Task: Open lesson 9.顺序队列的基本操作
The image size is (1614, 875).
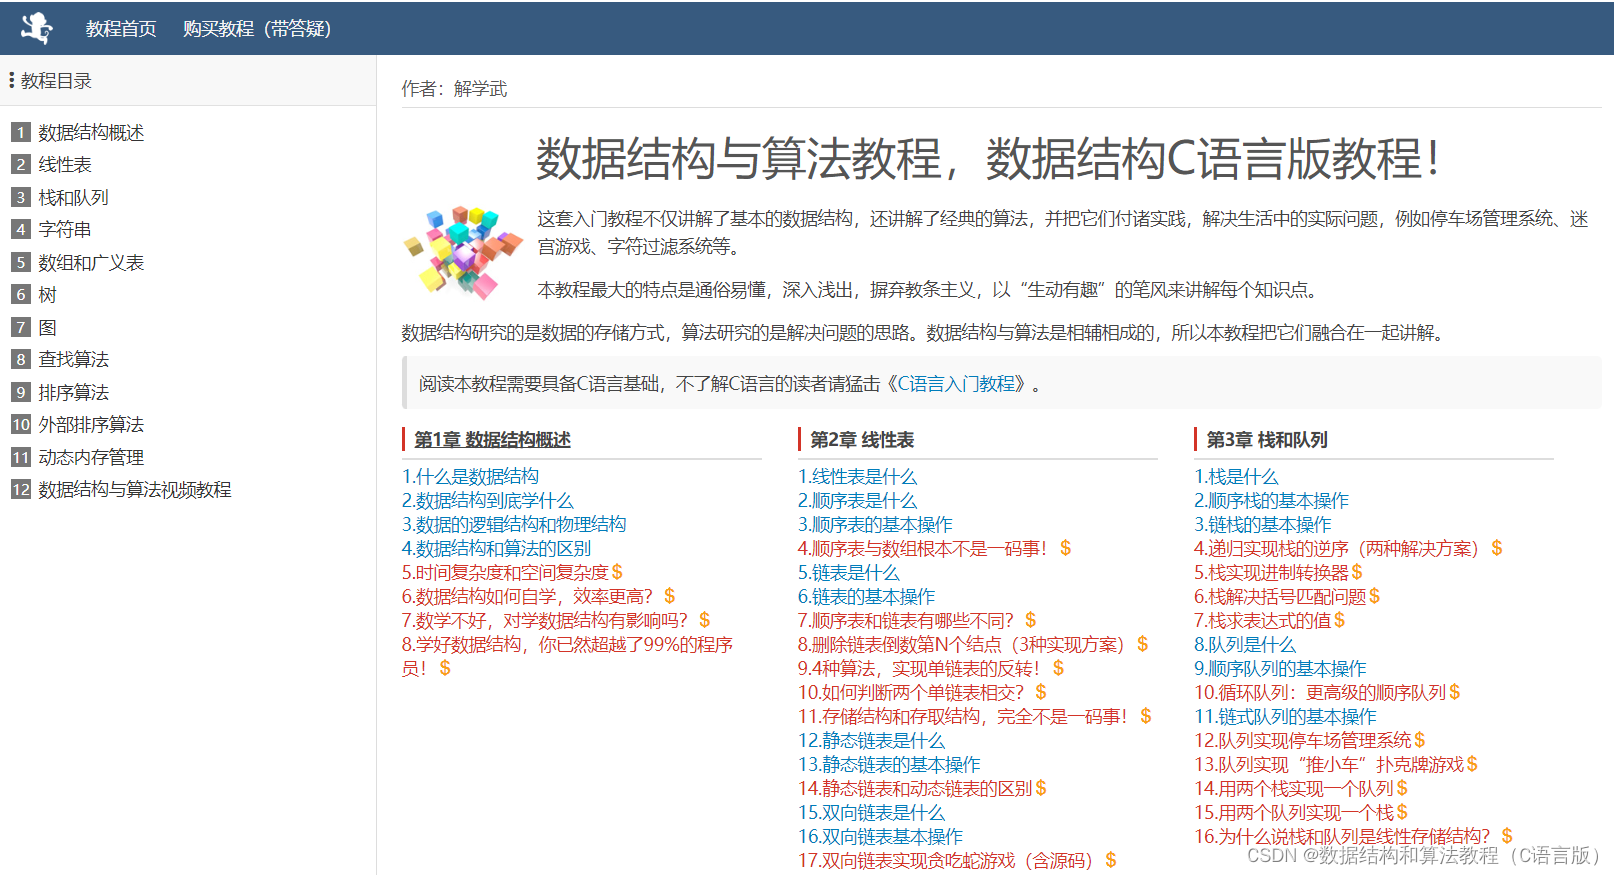Action: pyautogui.click(x=1280, y=669)
